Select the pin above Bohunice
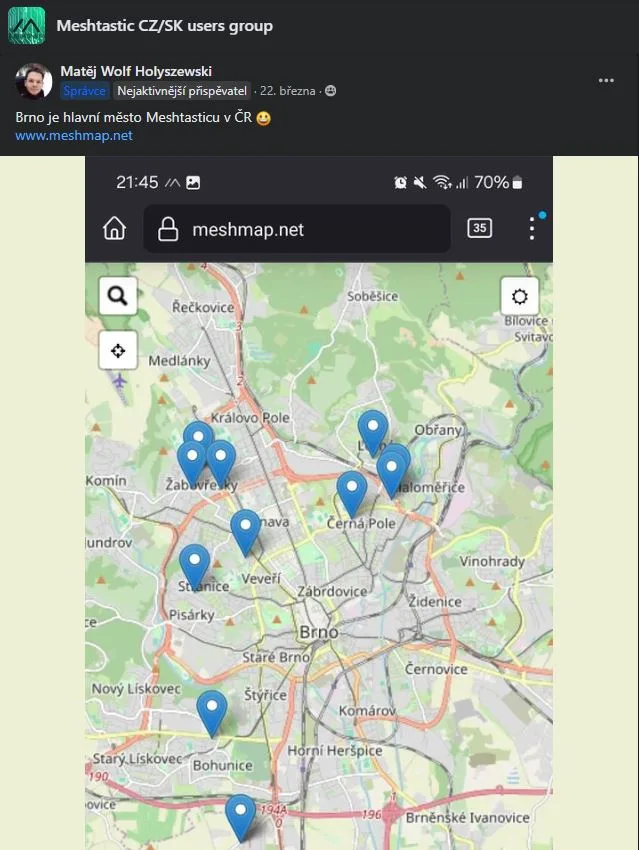Screen dimensions: 639x850 tap(212, 711)
